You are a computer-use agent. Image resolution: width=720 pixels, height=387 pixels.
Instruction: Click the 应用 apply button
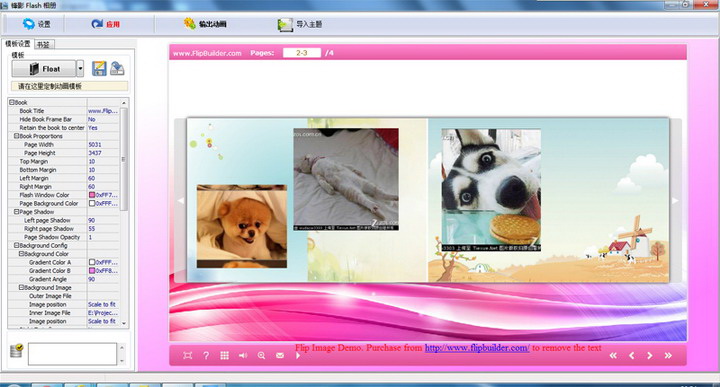(106, 24)
